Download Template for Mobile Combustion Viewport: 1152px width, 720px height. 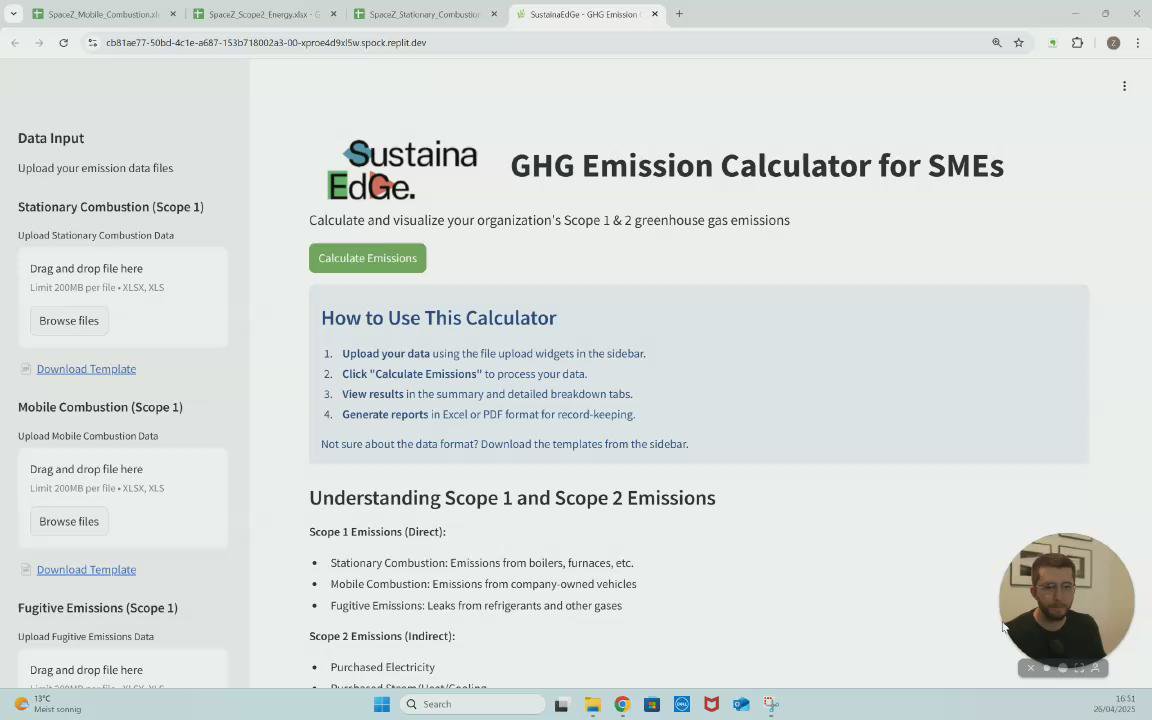coord(86,569)
